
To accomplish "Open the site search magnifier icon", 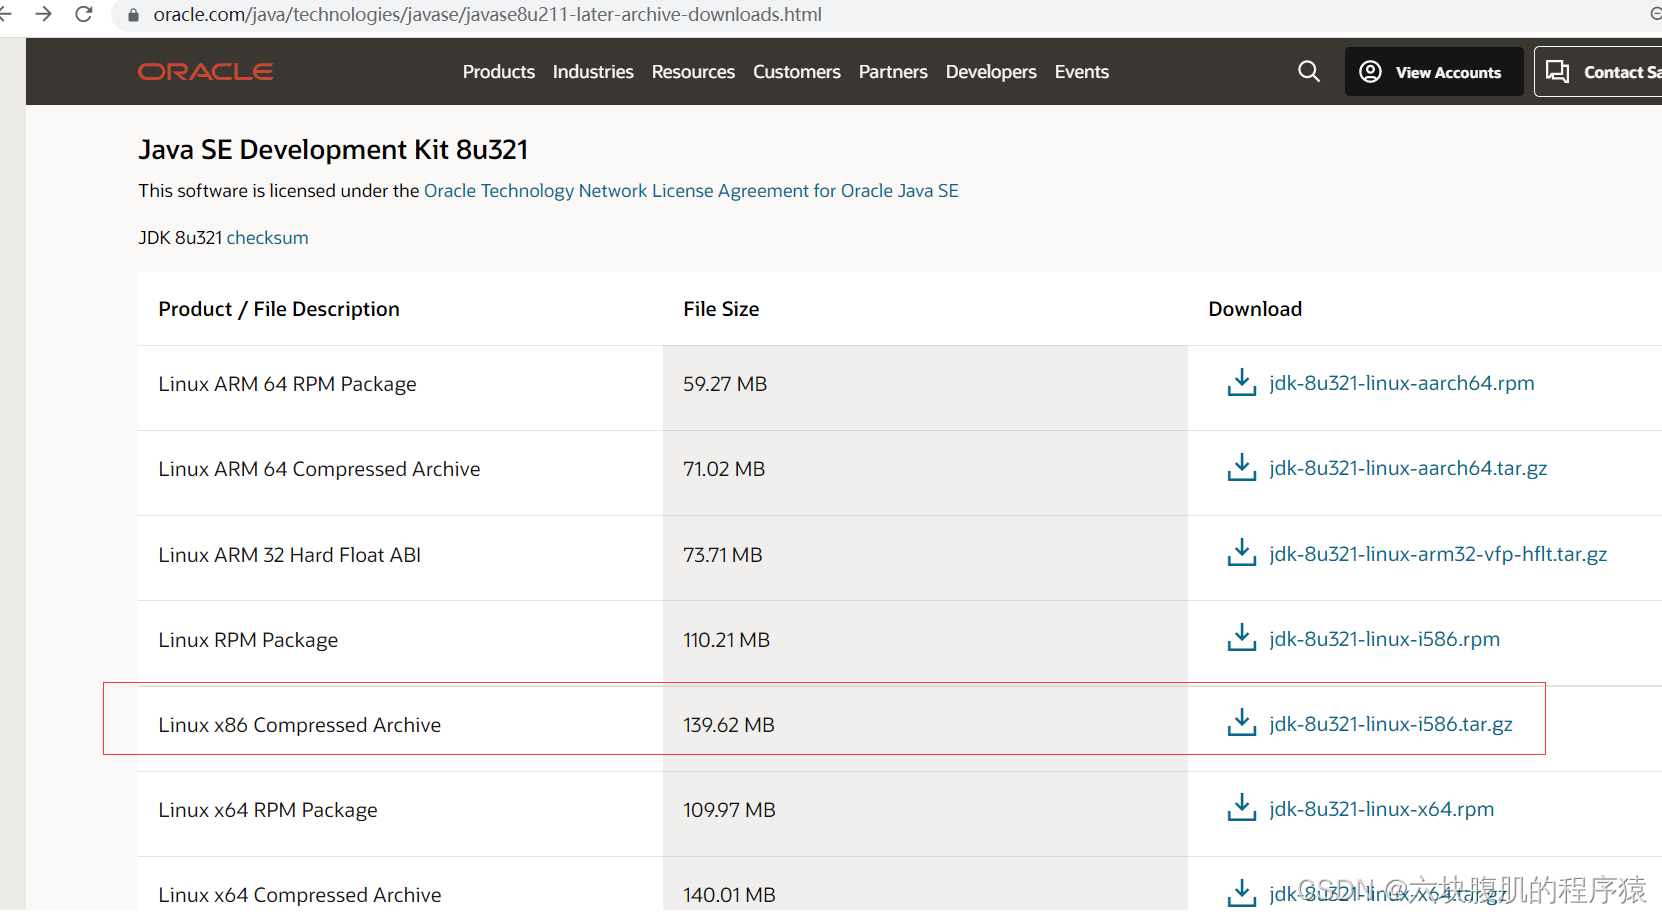I will pyautogui.click(x=1308, y=71).
